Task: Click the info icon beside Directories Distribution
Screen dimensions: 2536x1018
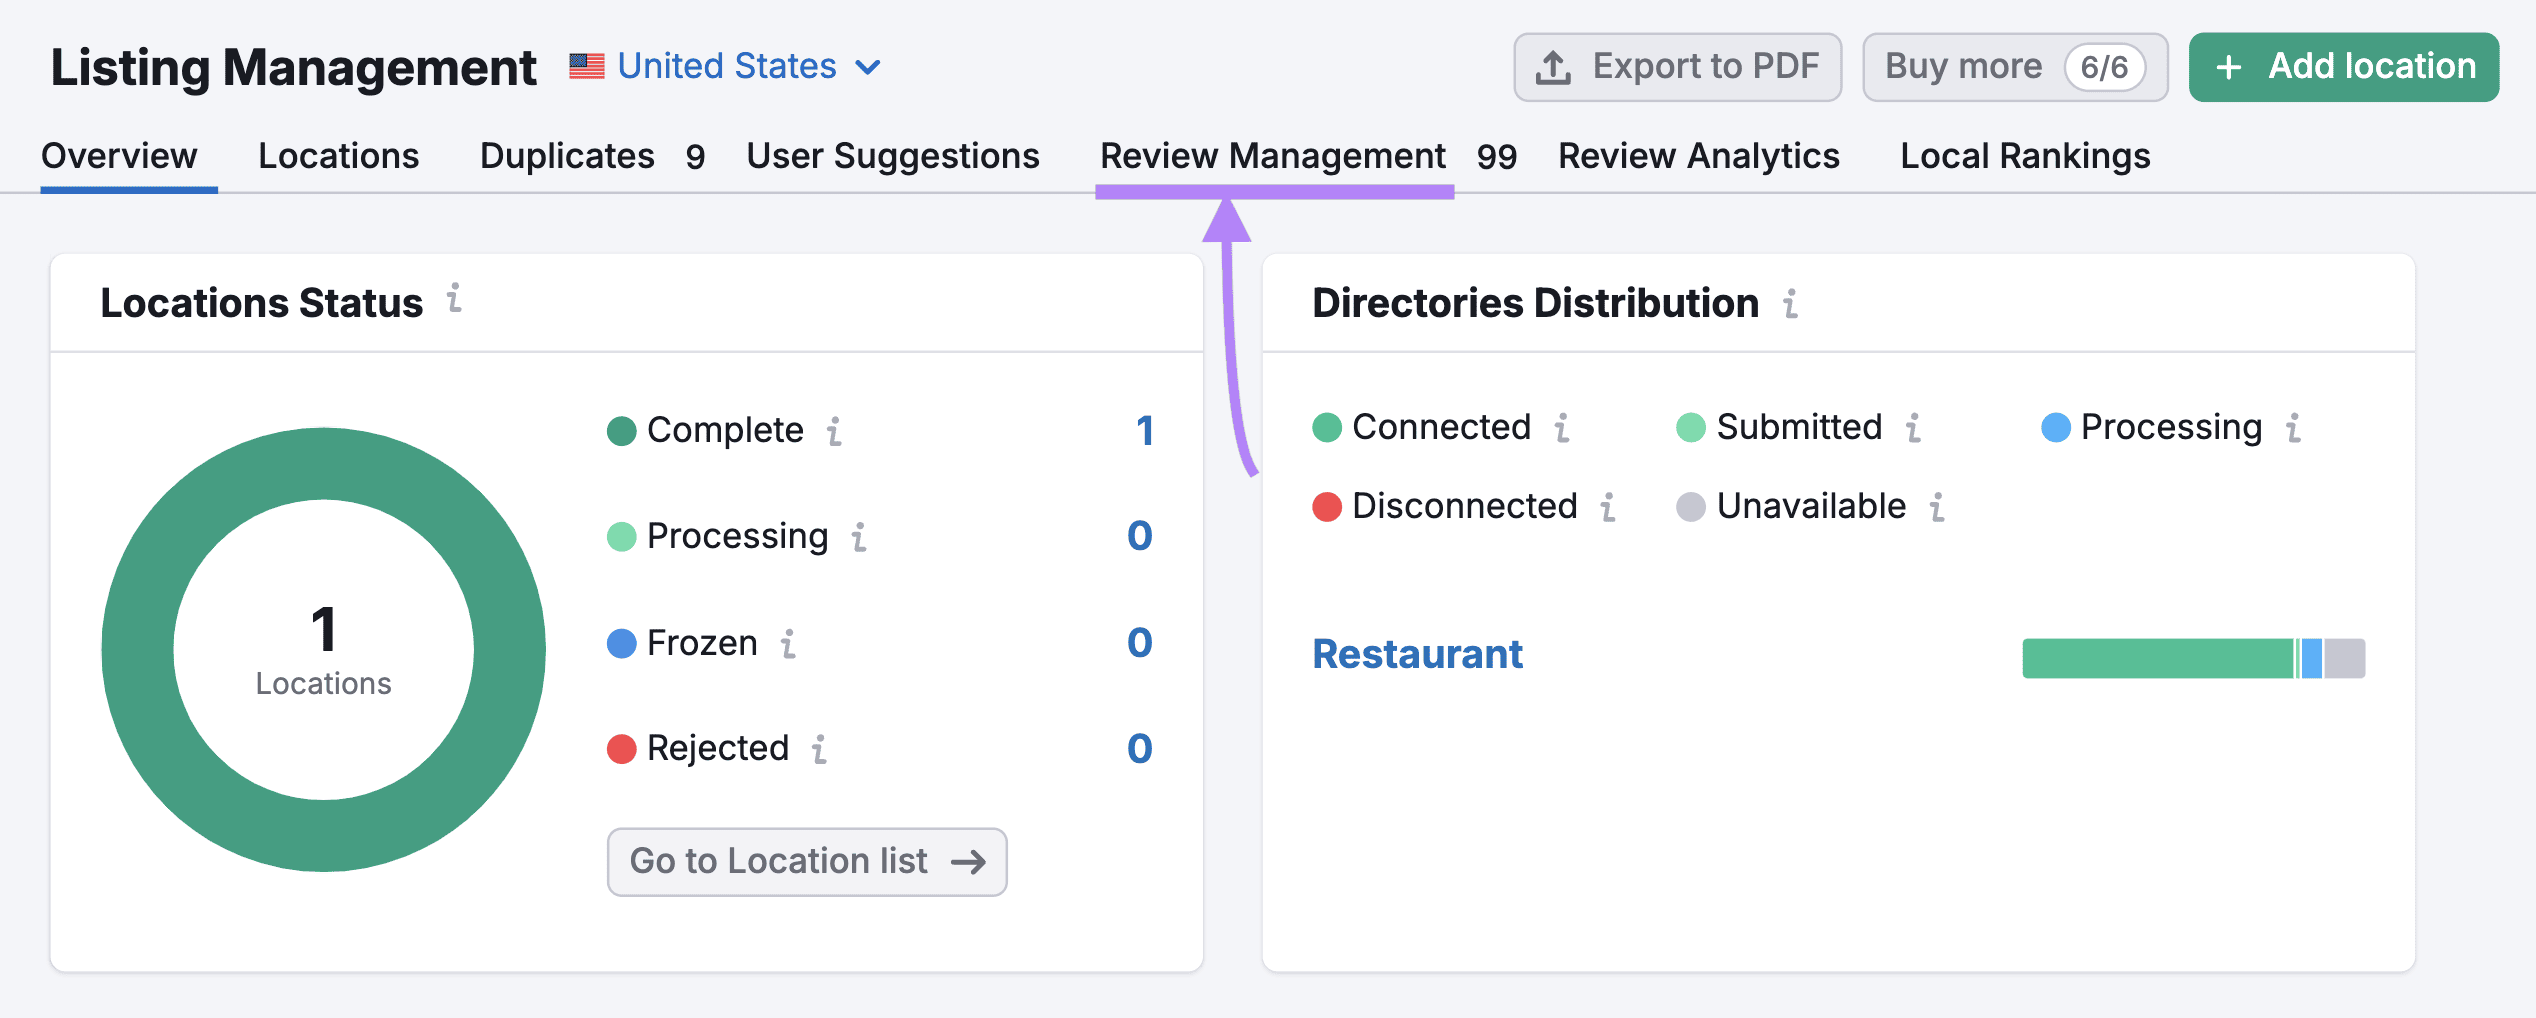Action: click(1789, 303)
